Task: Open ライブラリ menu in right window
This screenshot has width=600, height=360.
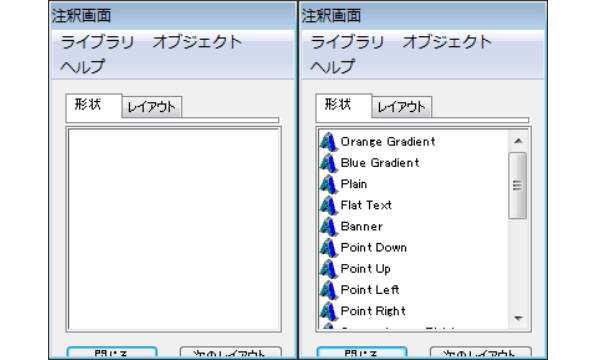Action: pos(347,42)
